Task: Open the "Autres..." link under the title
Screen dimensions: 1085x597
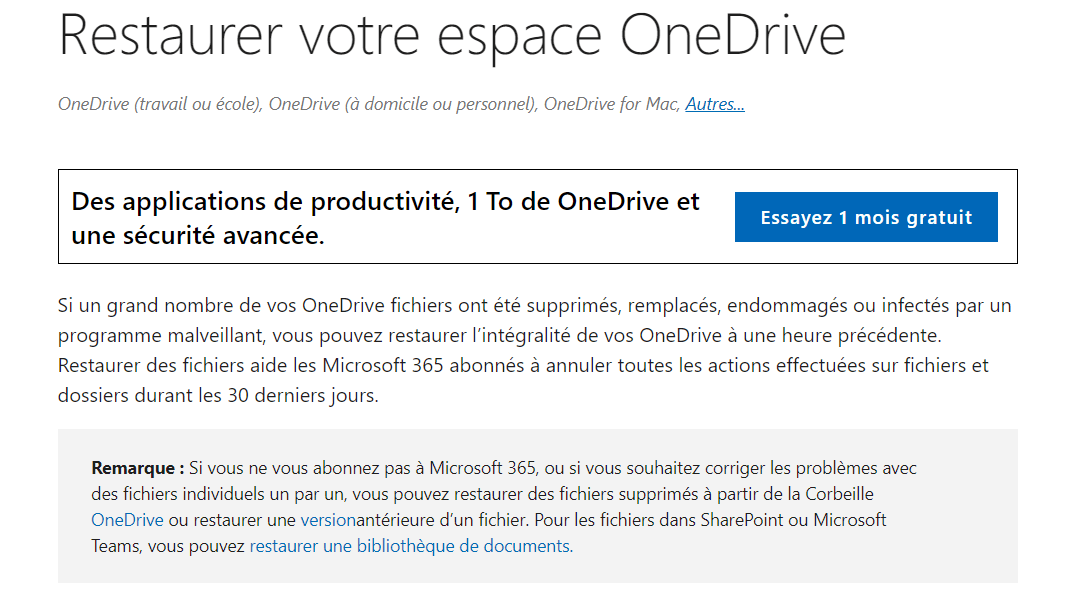Action: click(715, 104)
